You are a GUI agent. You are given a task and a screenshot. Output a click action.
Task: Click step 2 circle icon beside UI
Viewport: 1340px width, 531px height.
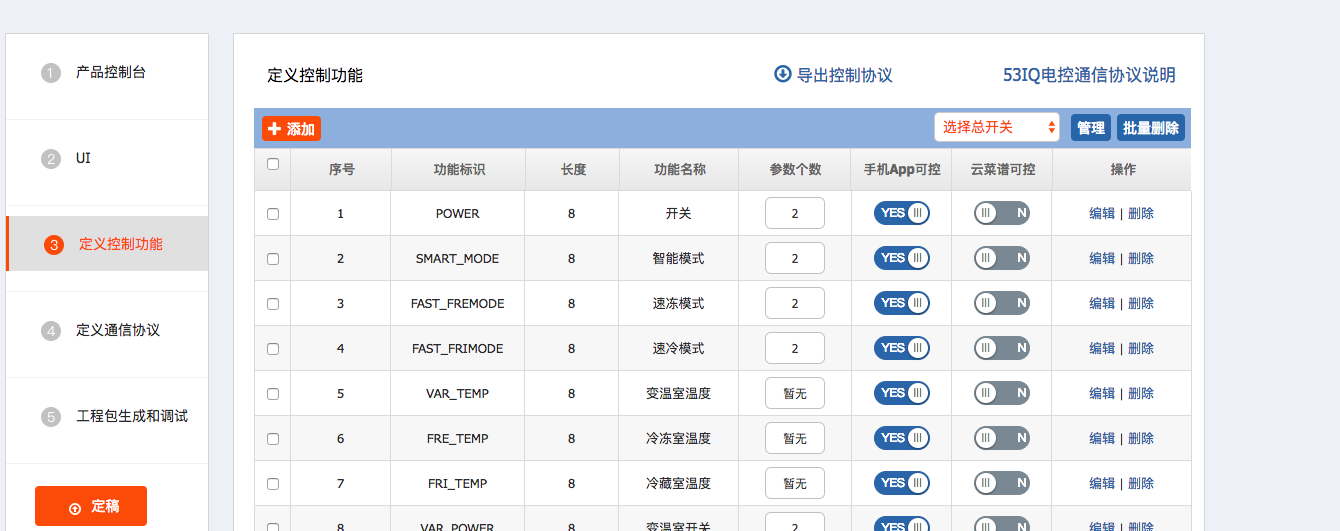(x=51, y=159)
